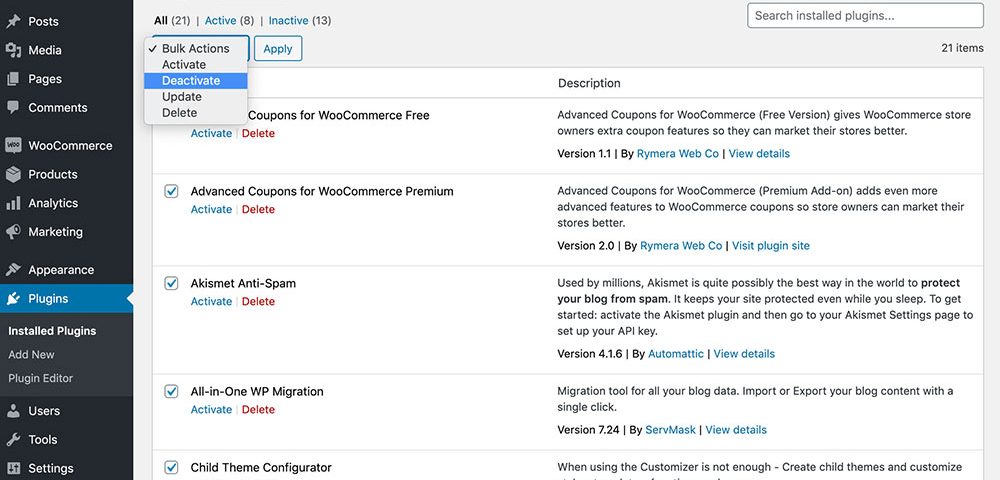
Task: Delete All-in-One WP Migration plugin
Action: tap(258, 409)
